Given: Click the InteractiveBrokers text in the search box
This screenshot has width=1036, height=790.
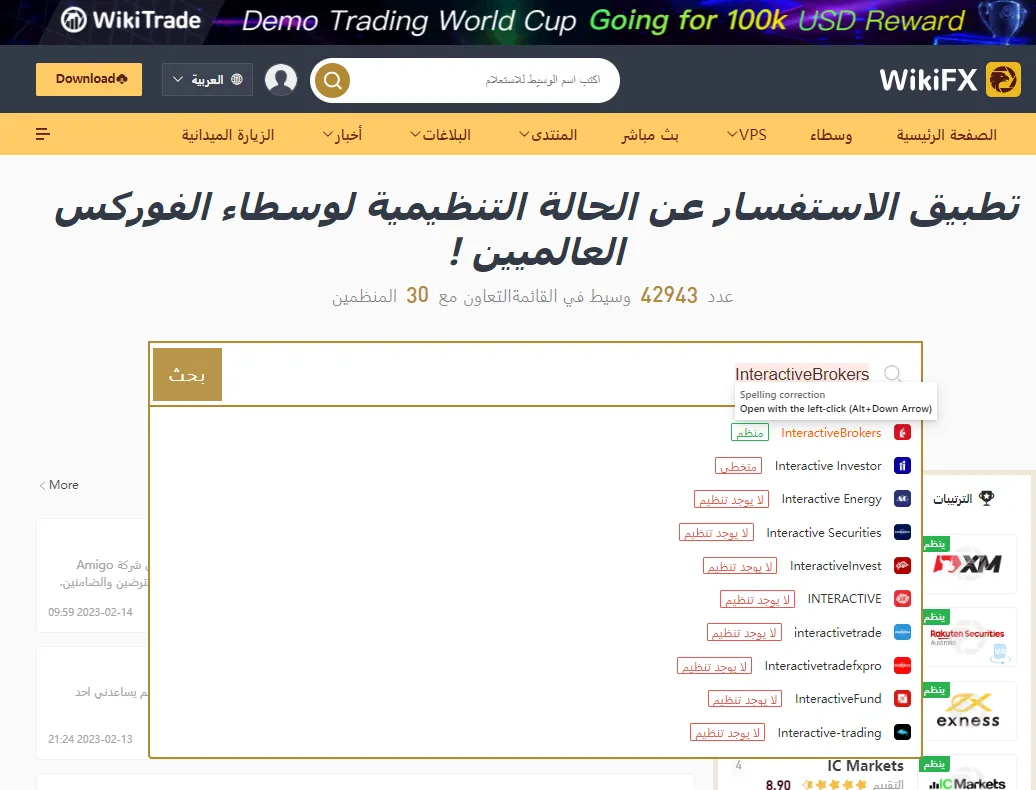Looking at the screenshot, I should pos(801,374).
